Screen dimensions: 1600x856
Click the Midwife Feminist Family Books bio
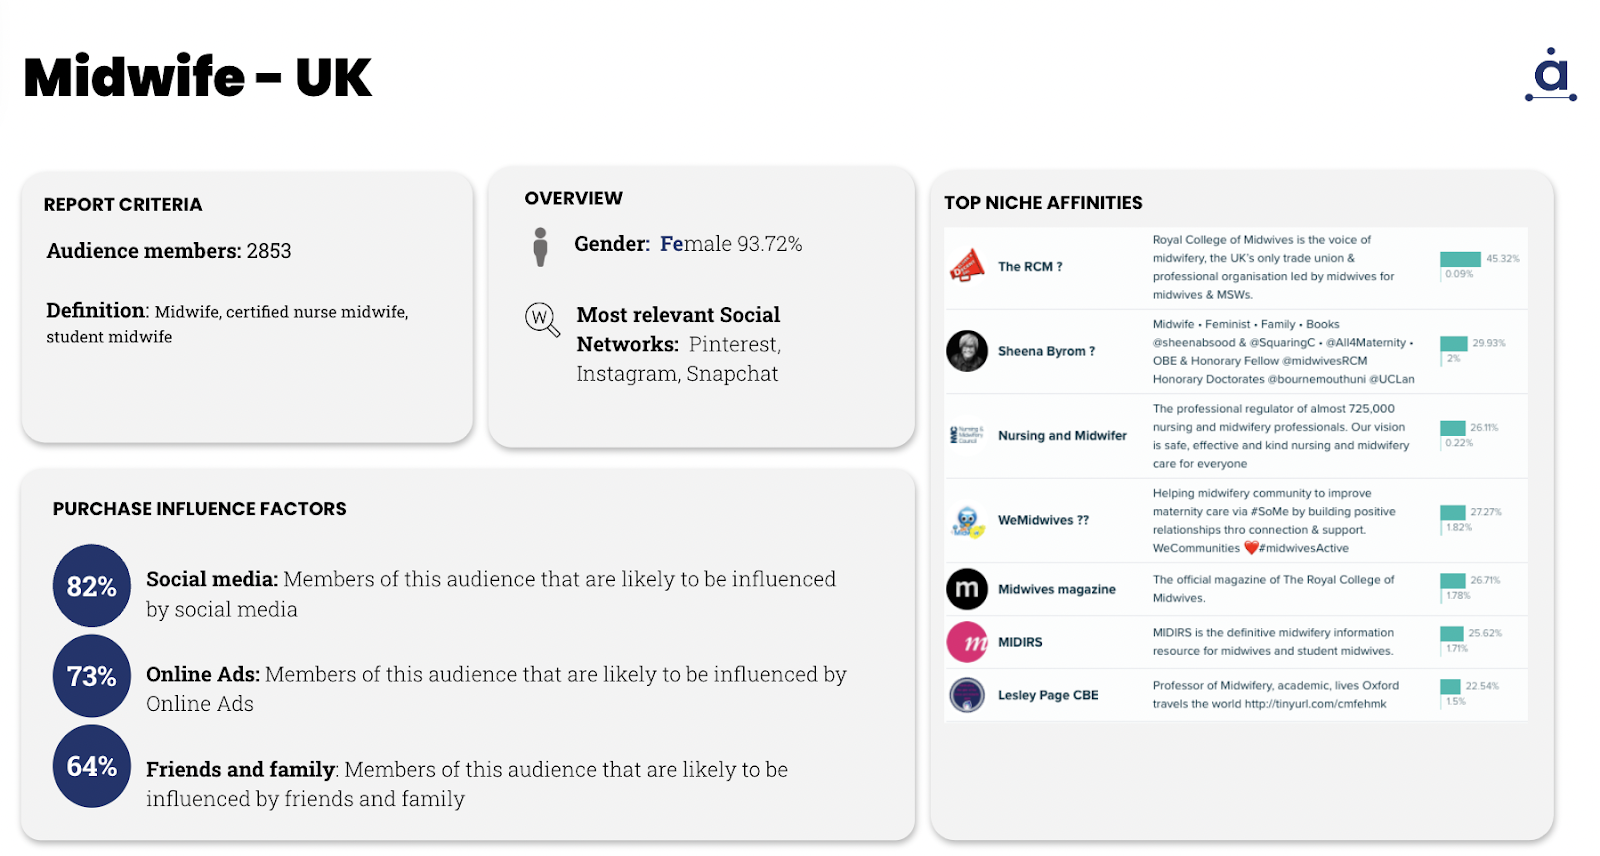point(1283,352)
